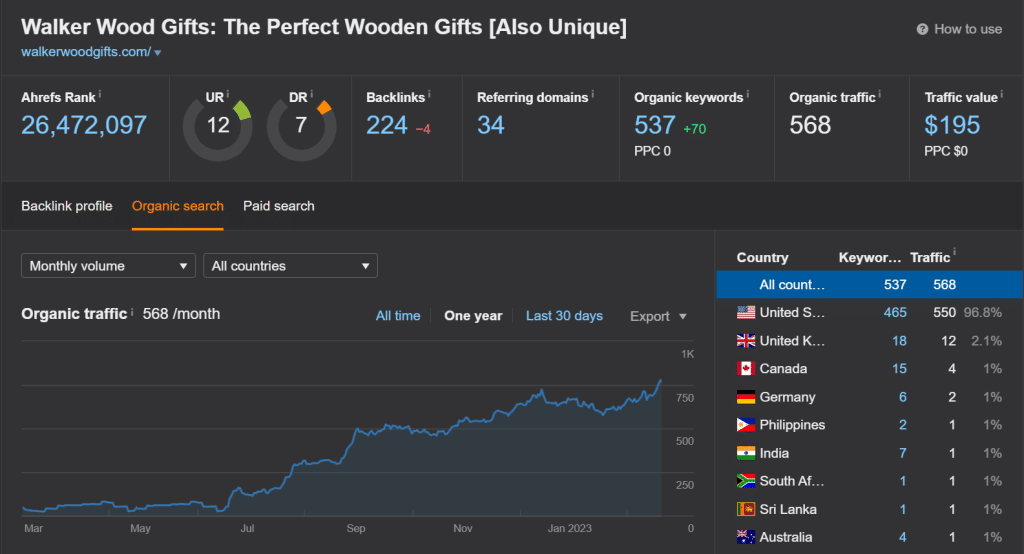
Task: Click the page title Walker Wood Gifts
Action: [324, 27]
